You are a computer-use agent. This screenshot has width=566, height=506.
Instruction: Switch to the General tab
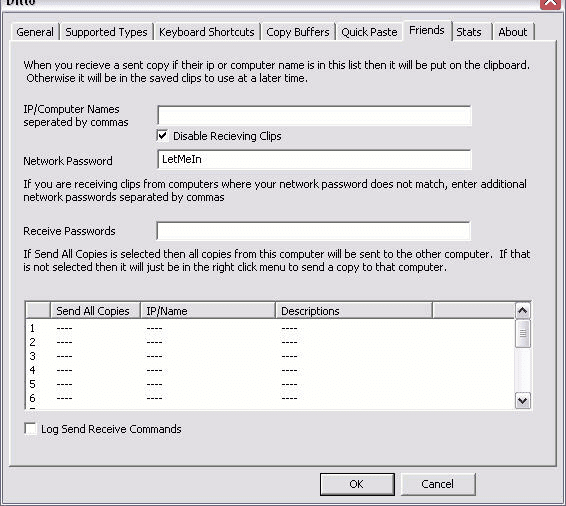coord(35,32)
